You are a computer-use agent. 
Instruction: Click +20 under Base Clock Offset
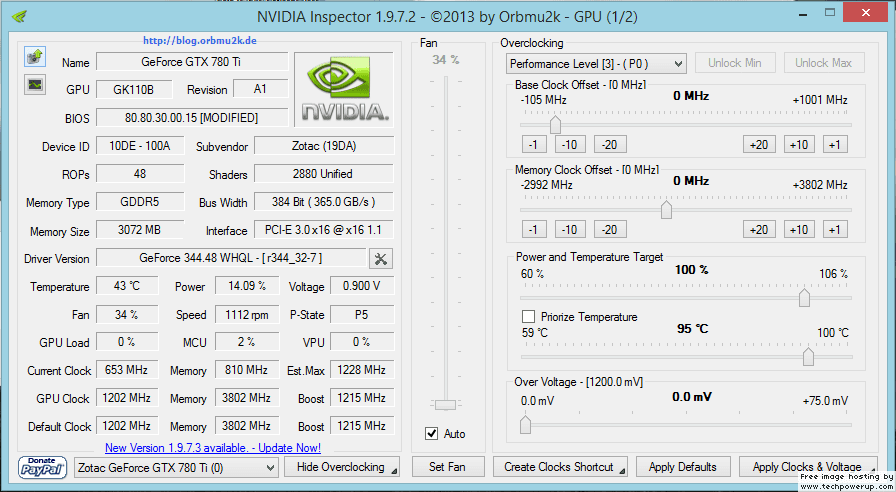(759, 145)
